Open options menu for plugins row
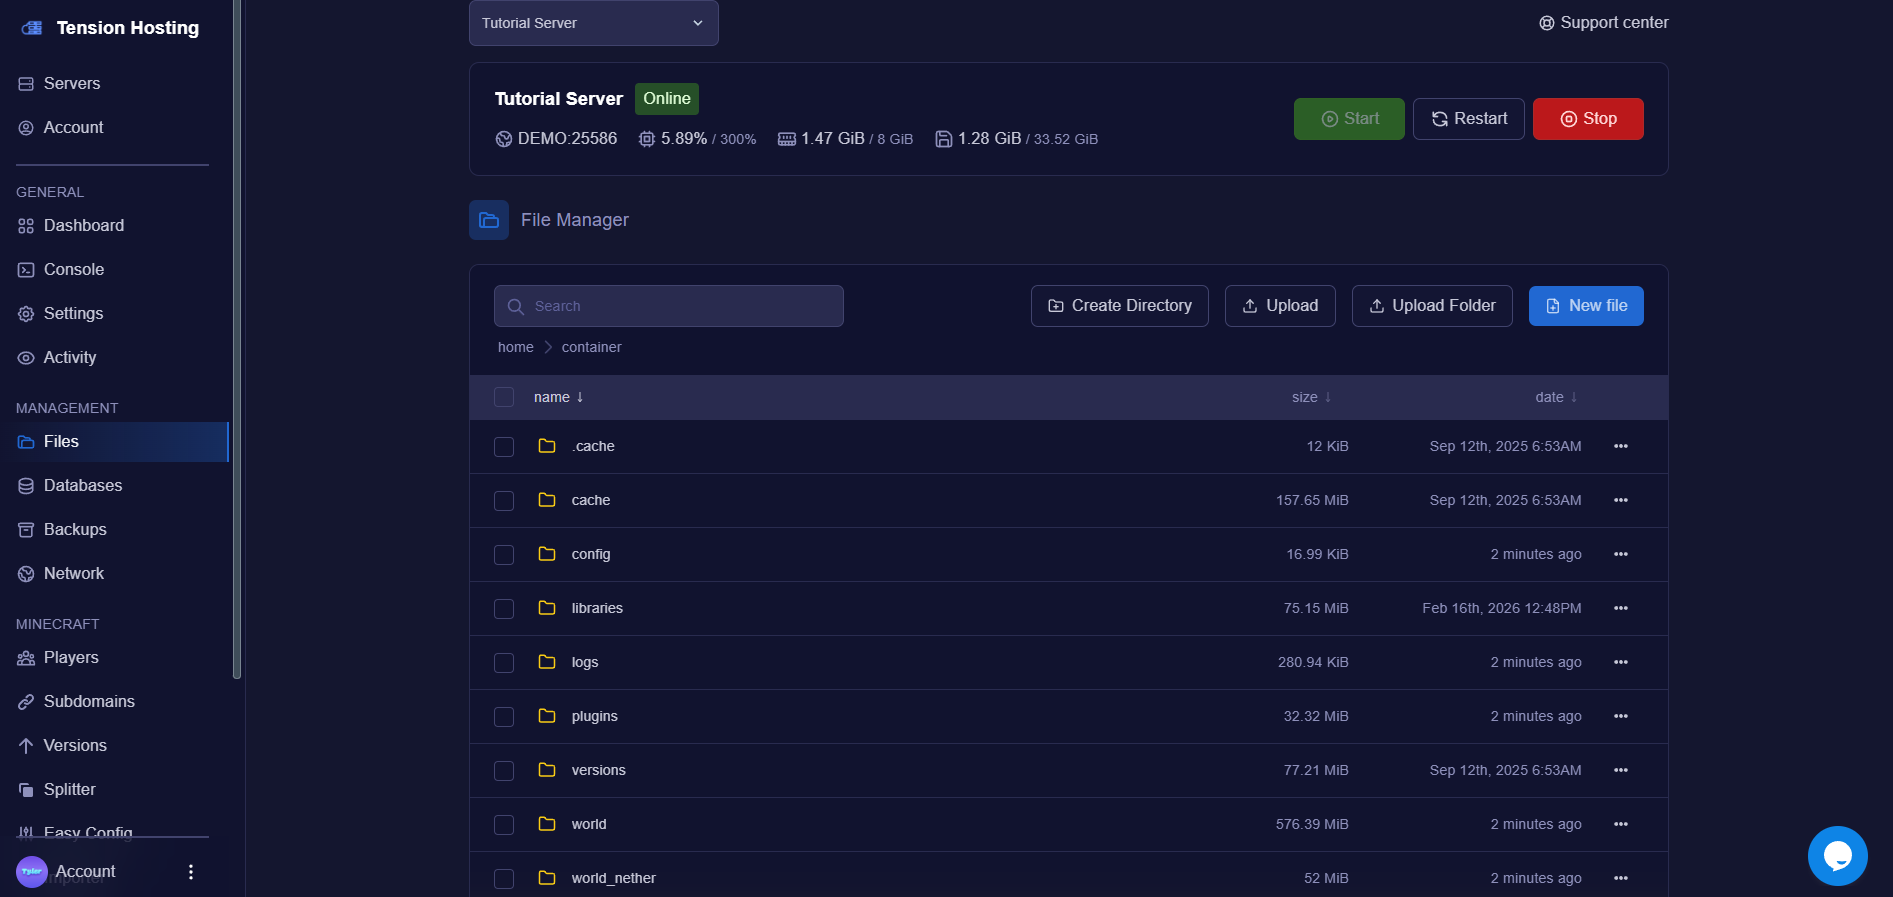The height and width of the screenshot is (897, 1893). click(1621, 716)
